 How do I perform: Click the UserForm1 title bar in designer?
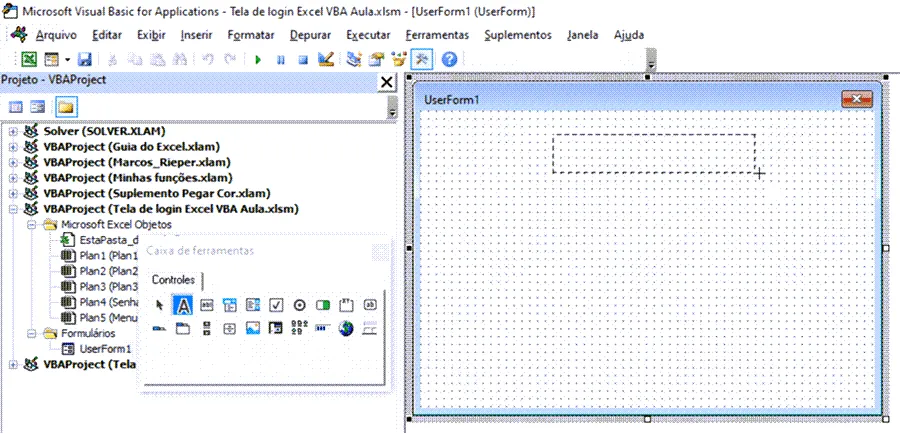(647, 99)
